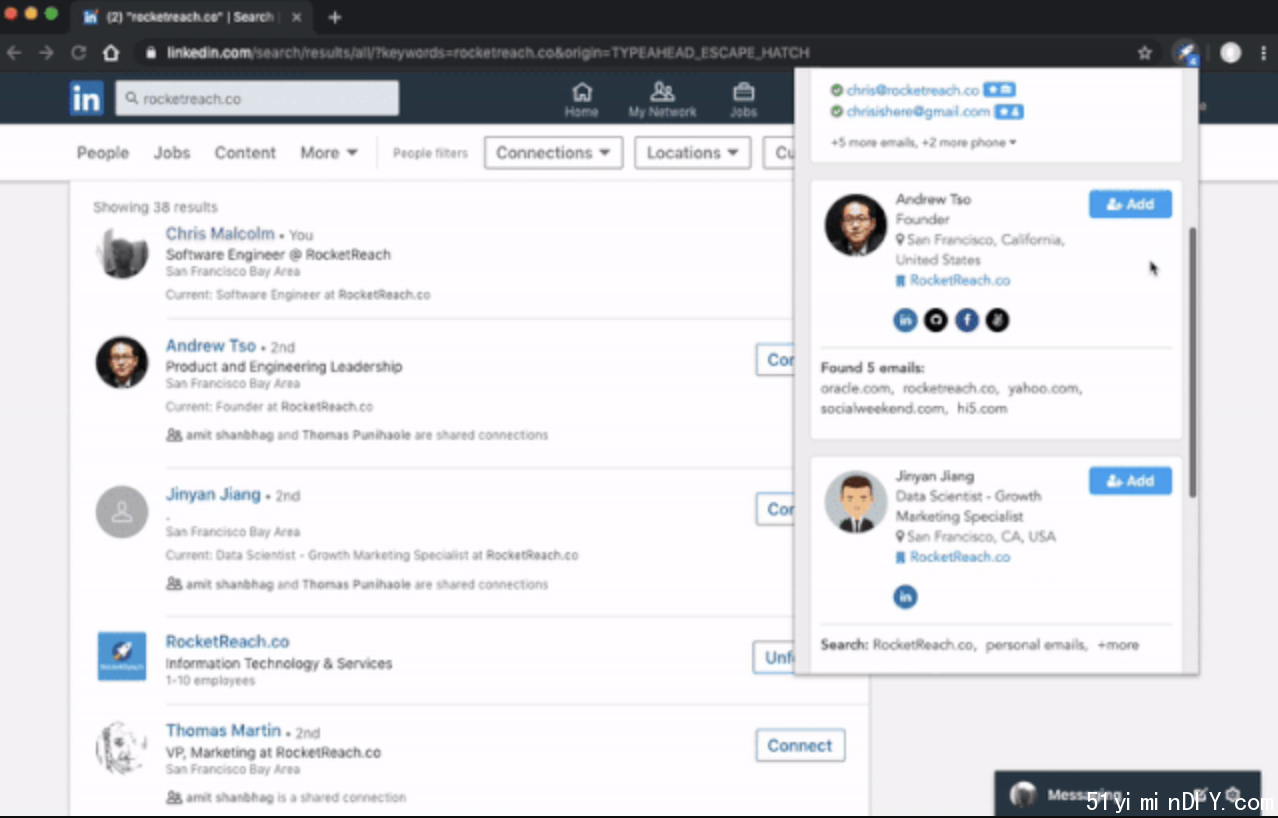Go back to the previous page

[x=14, y=53]
